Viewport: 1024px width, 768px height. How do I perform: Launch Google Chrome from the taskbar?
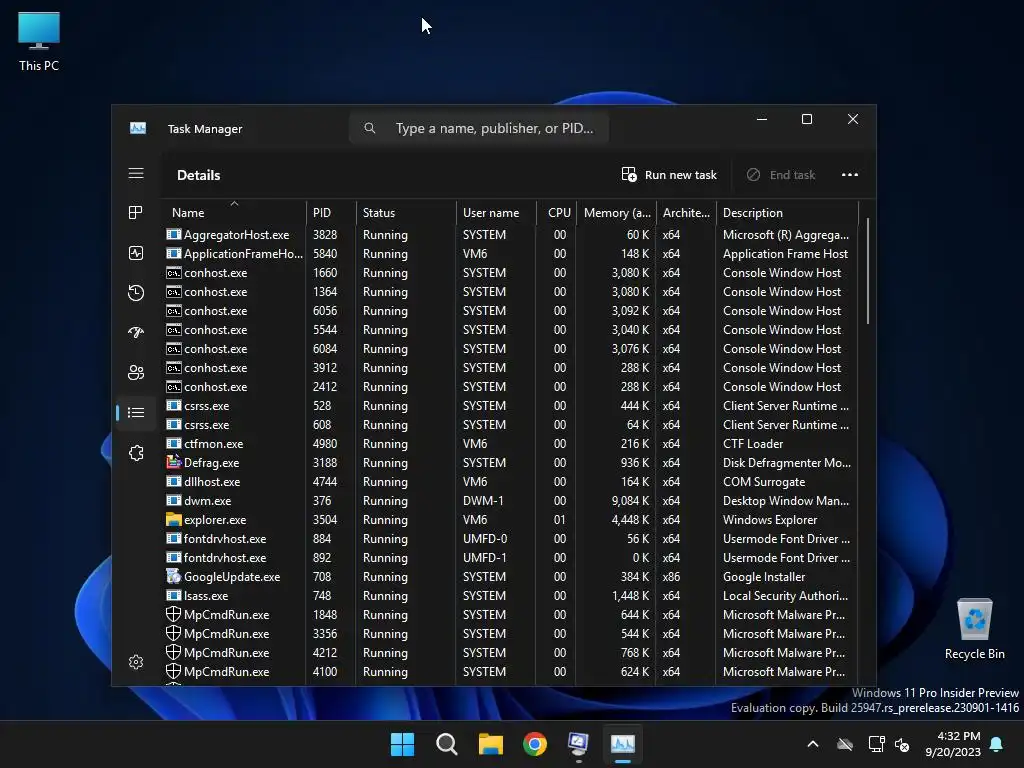535,744
